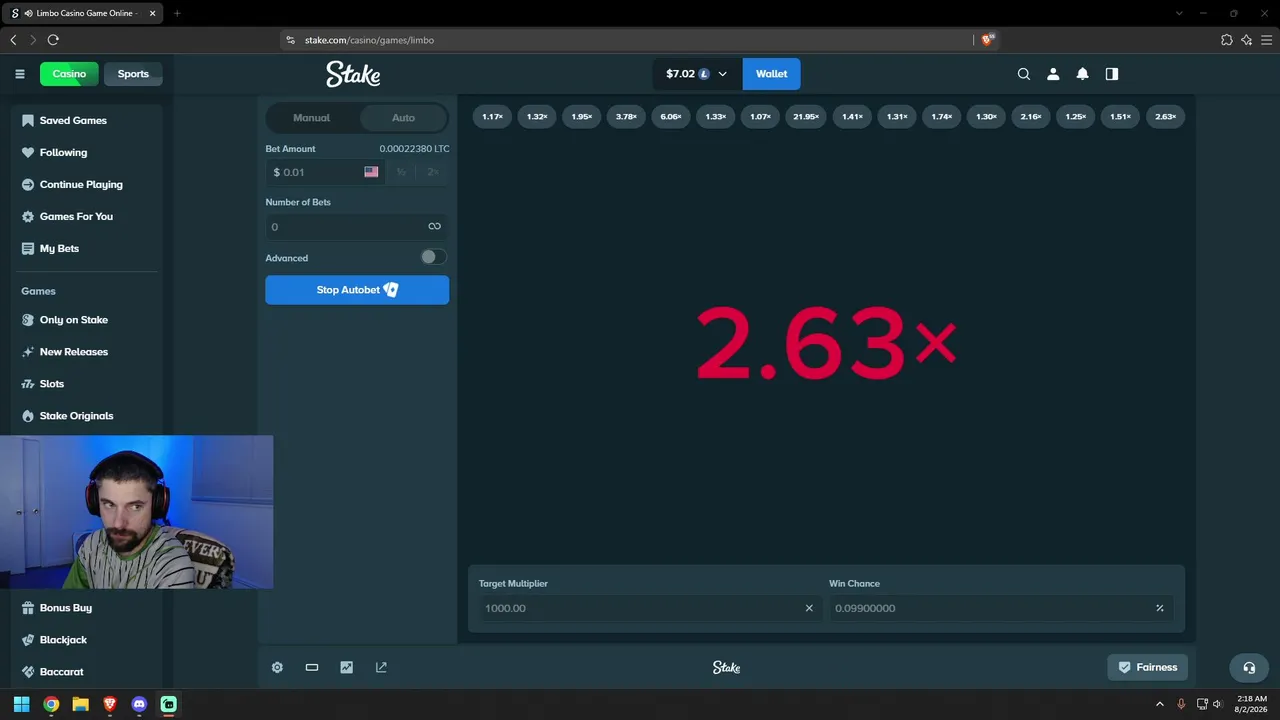Click the percent icon in Win Chance
Image resolution: width=1280 pixels, height=720 pixels.
pos(1160,608)
